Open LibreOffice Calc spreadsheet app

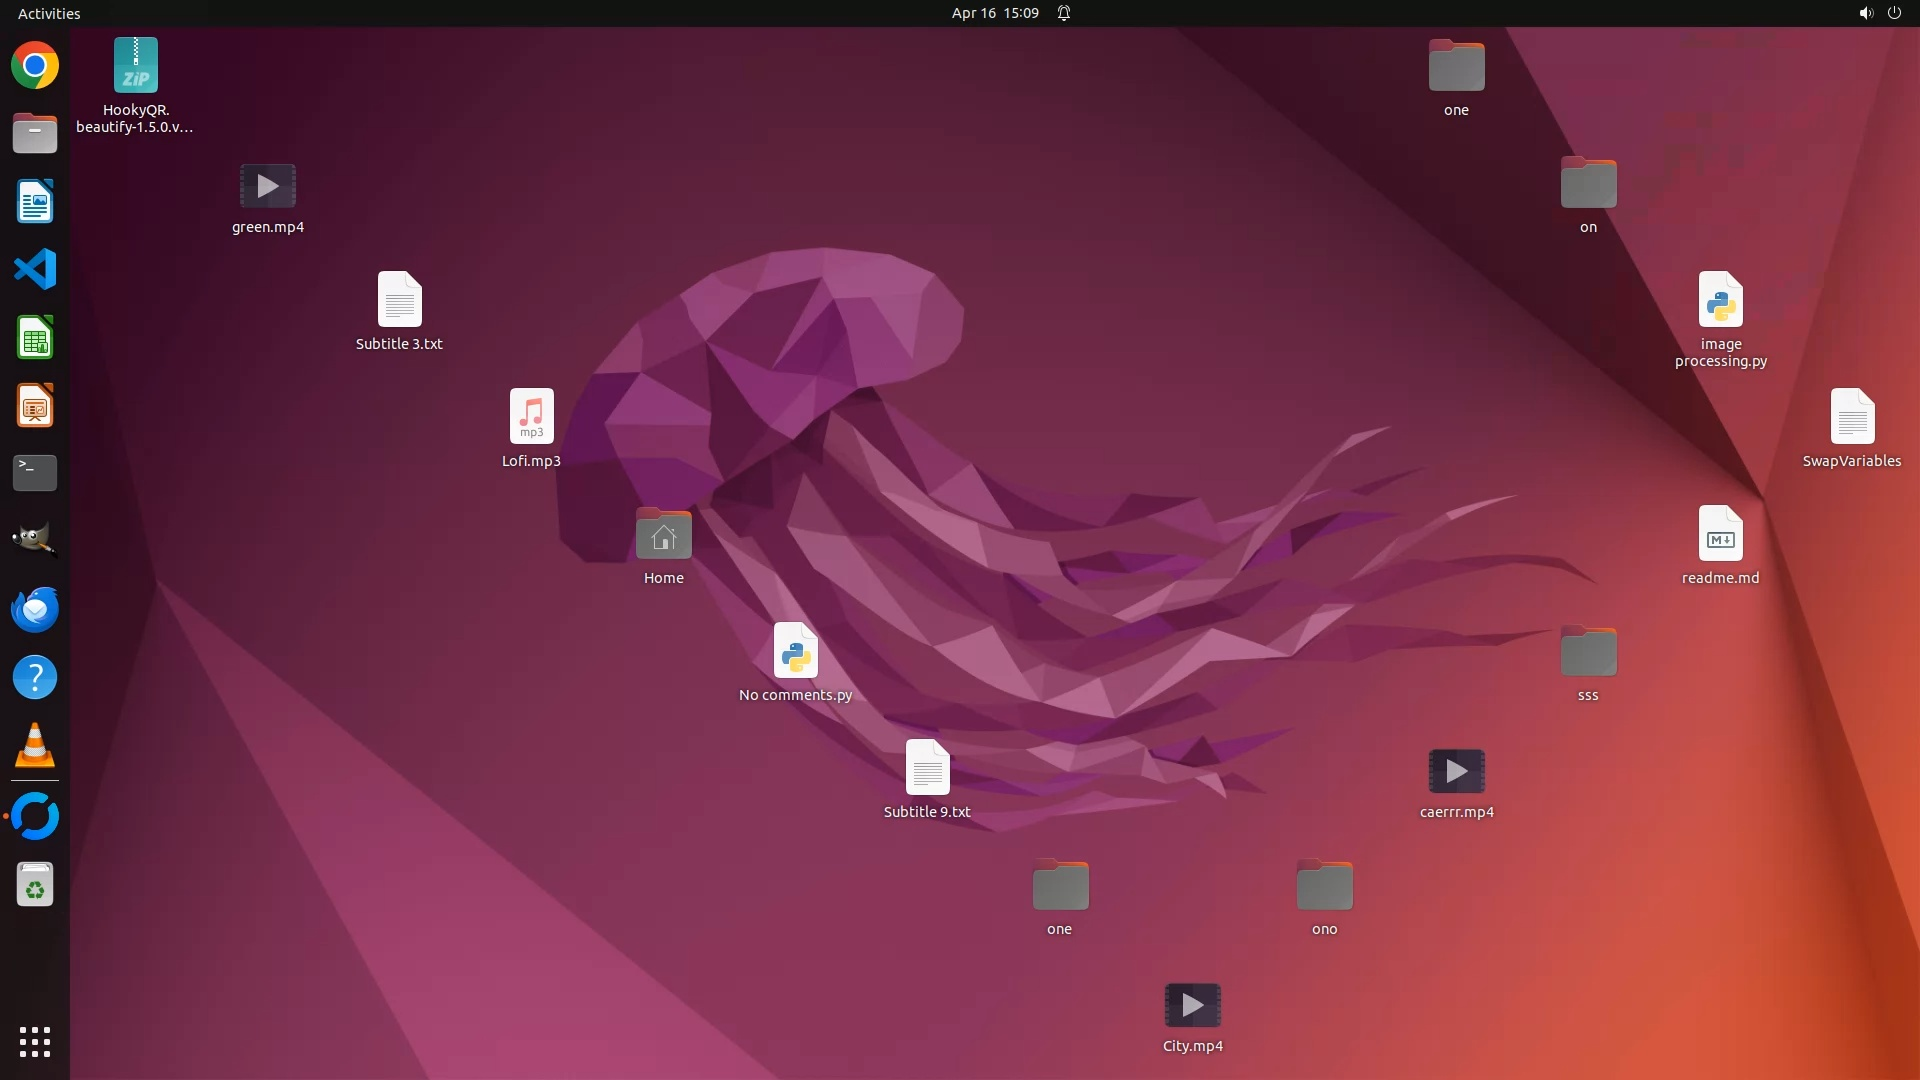pyautogui.click(x=35, y=338)
